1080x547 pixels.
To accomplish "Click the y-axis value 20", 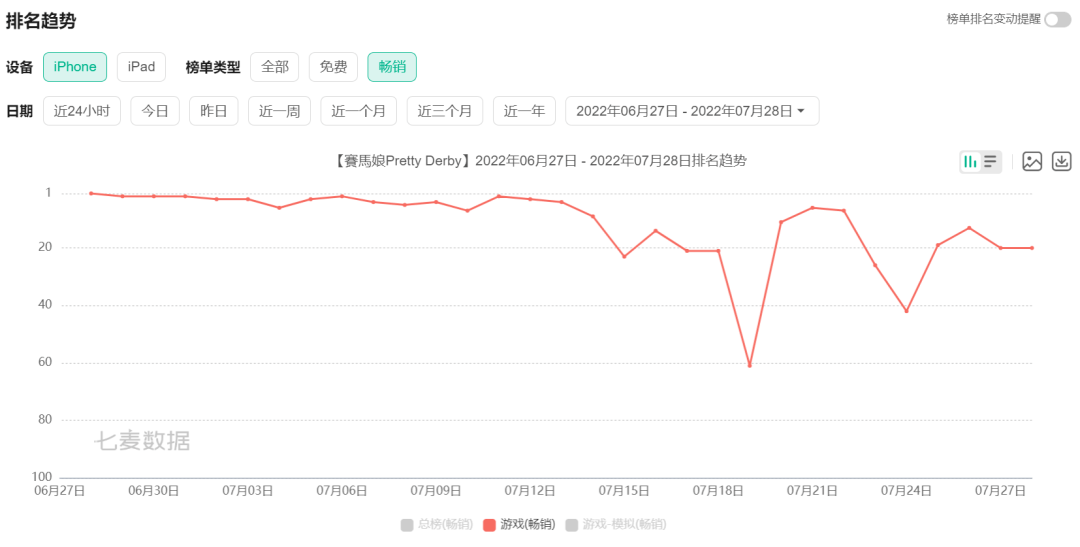I will (45, 247).
